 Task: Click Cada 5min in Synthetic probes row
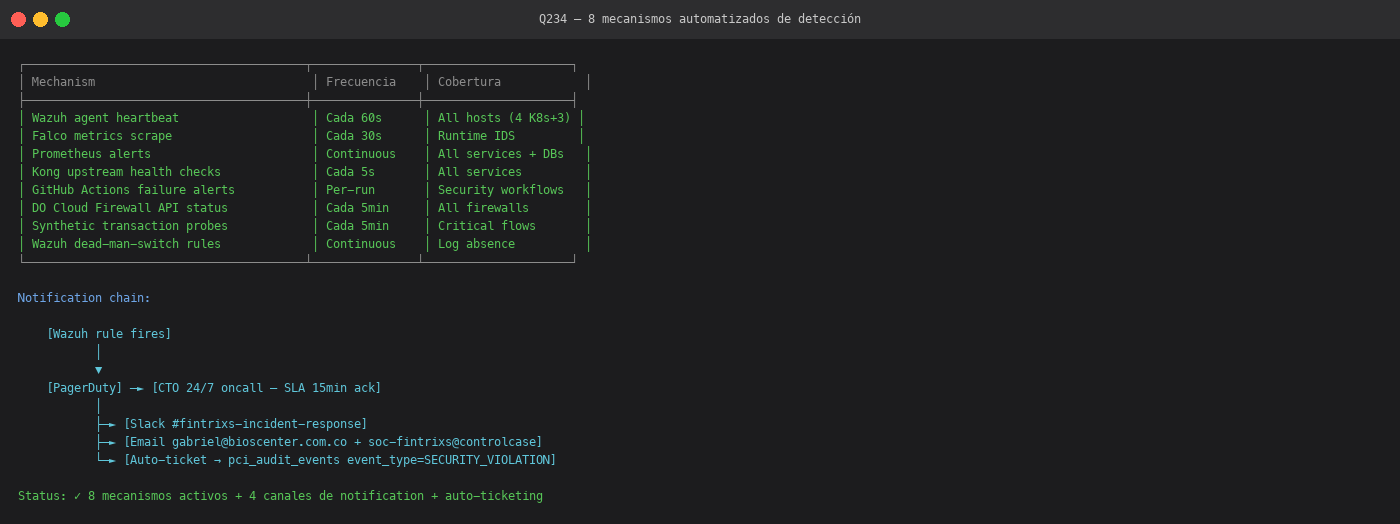click(x=357, y=226)
